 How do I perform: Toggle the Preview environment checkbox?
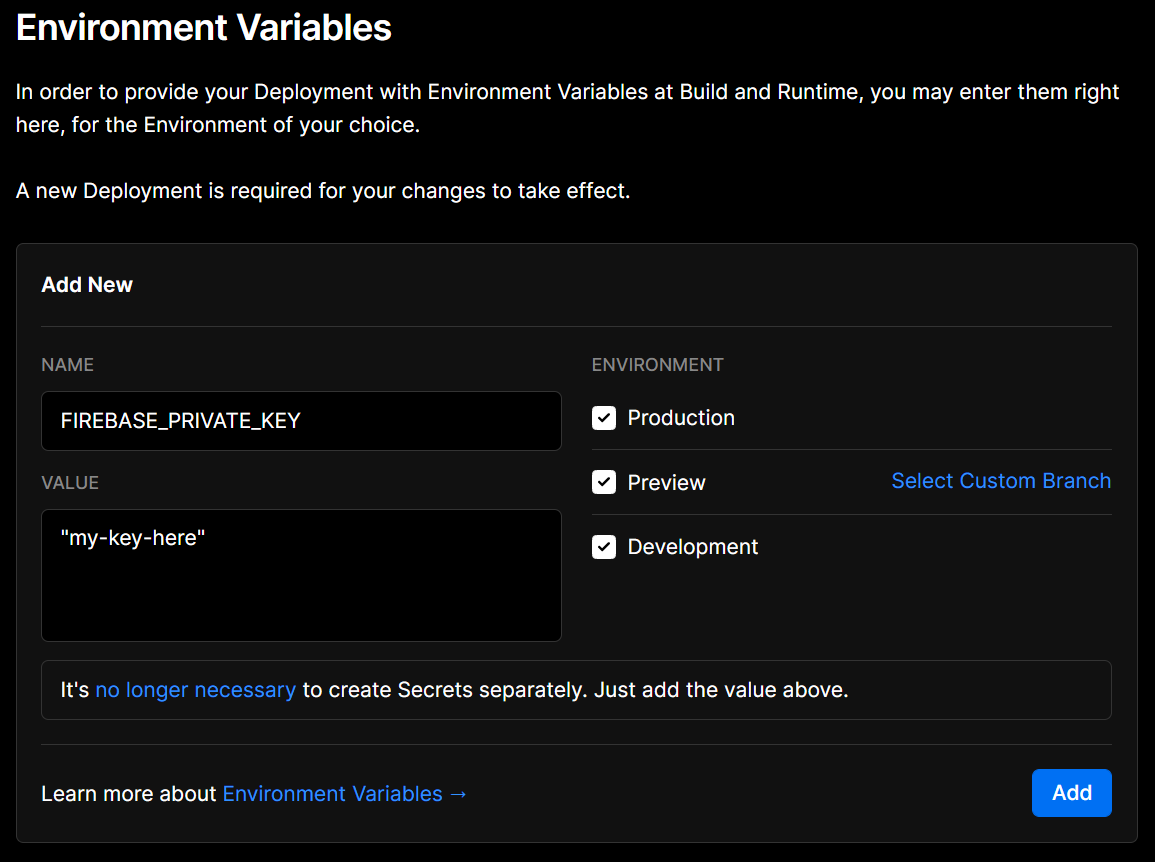(x=604, y=482)
